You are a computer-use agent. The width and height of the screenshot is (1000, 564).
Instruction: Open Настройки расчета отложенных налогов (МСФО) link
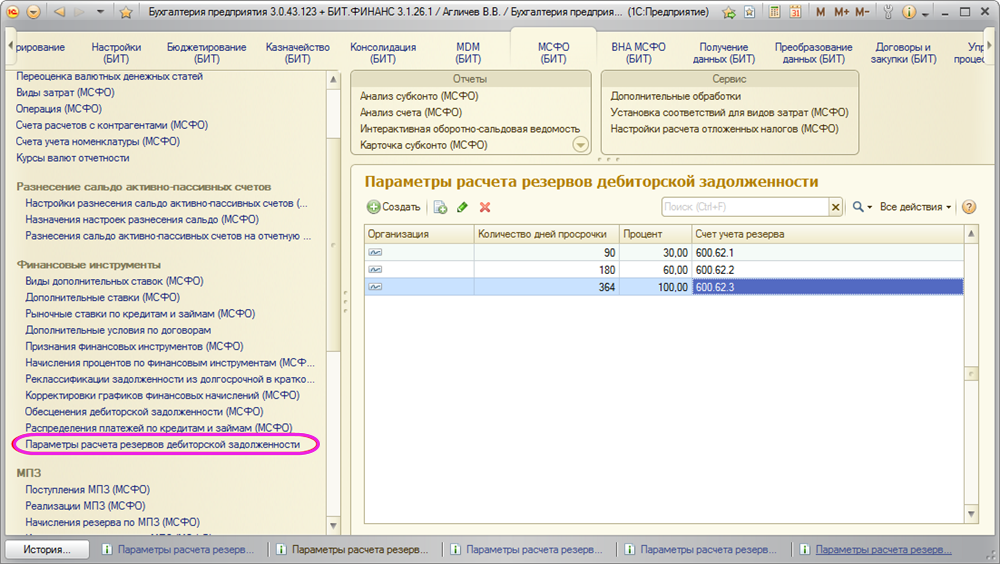(x=724, y=129)
